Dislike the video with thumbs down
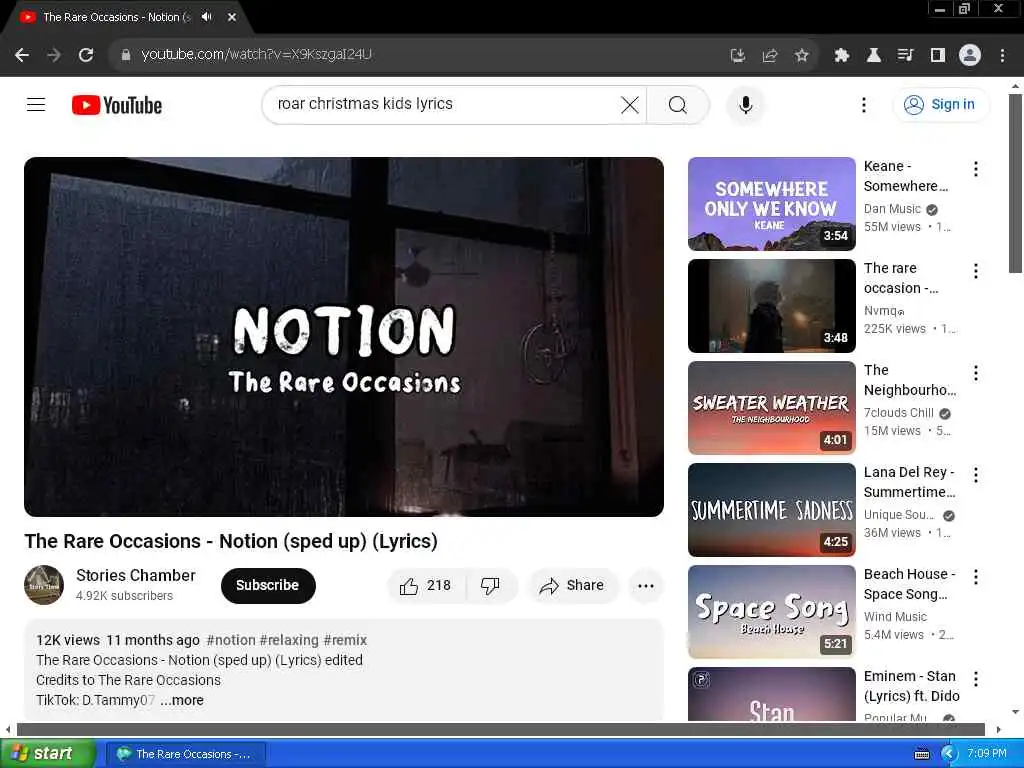 (x=490, y=586)
